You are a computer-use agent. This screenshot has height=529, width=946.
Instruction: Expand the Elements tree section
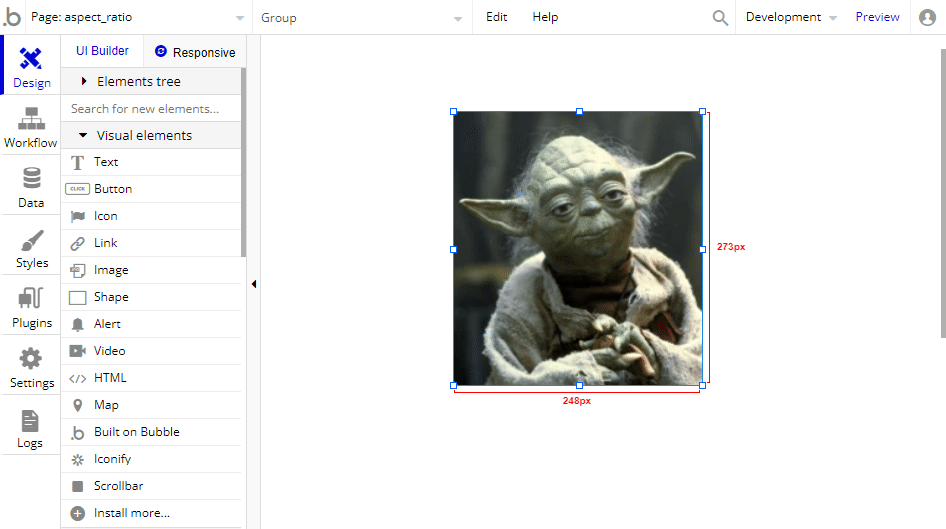(x=151, y=81)
